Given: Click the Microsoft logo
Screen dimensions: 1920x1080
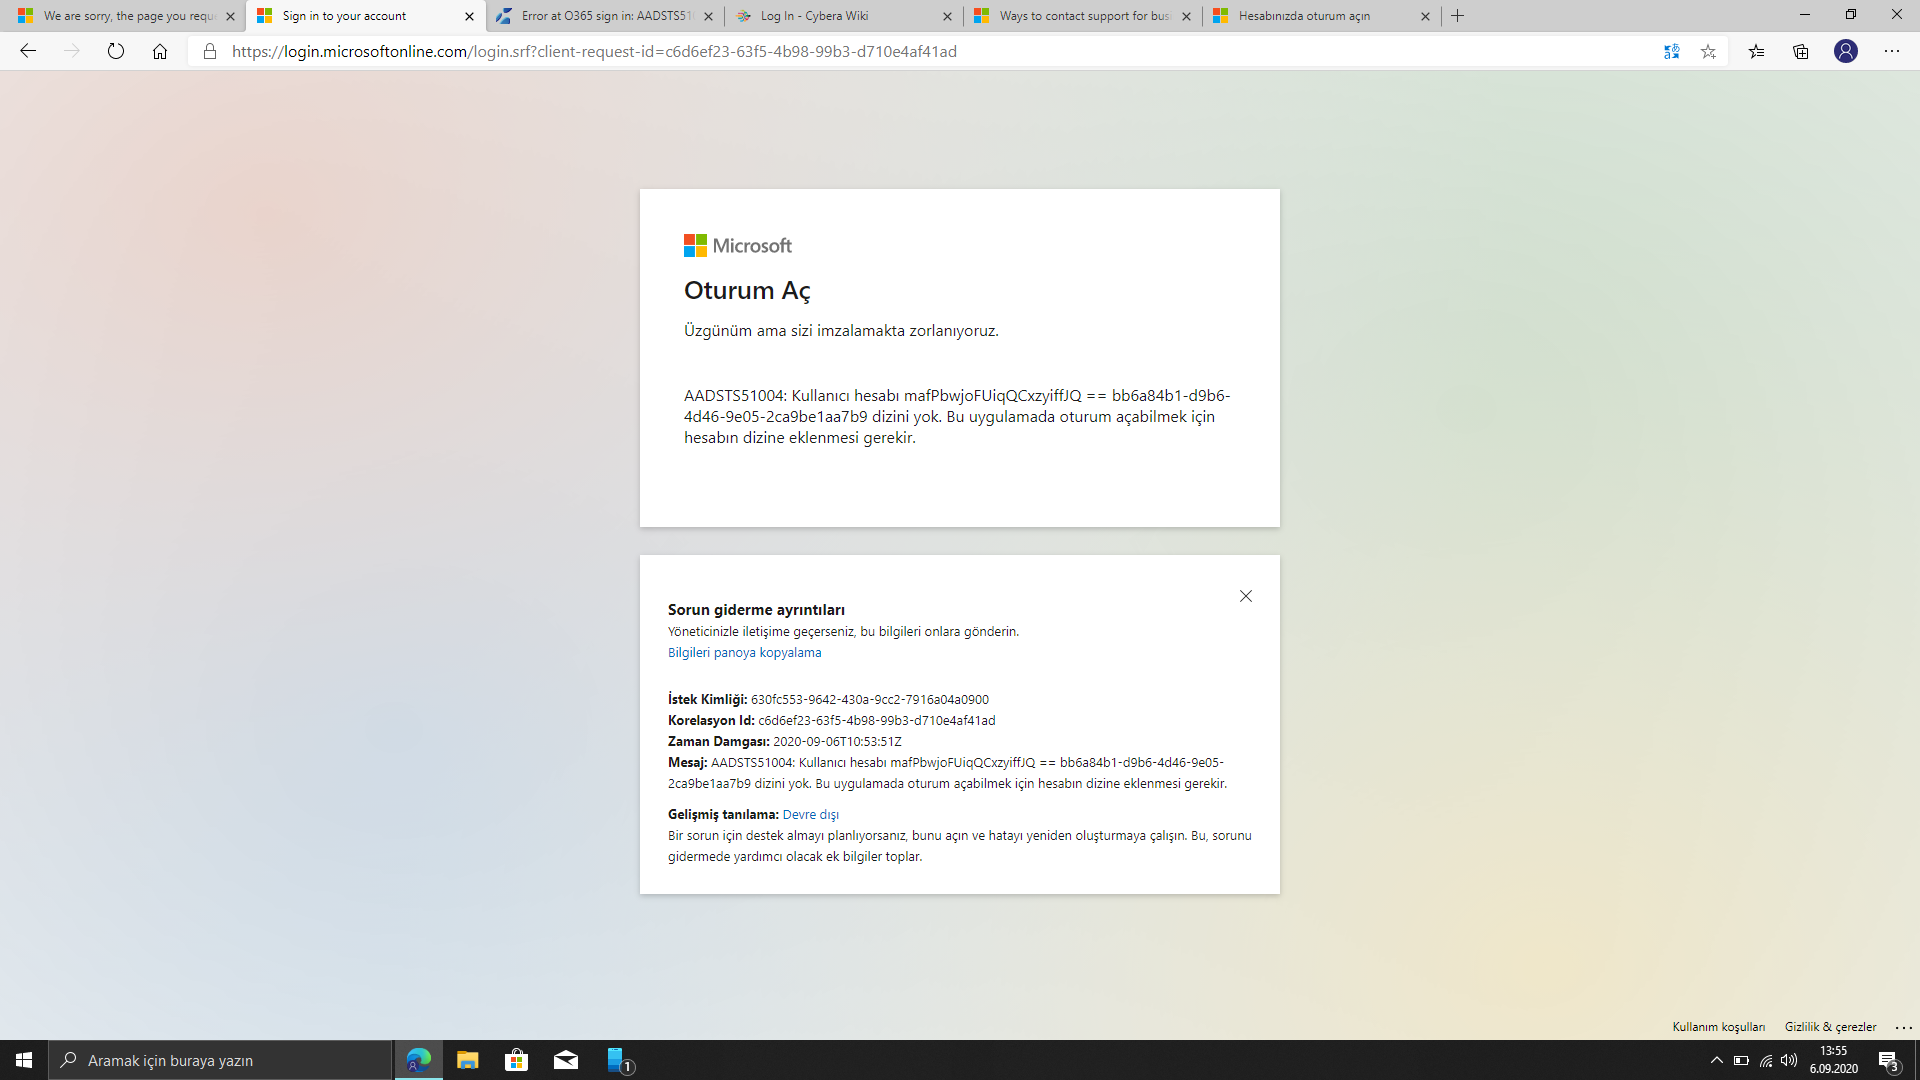Looking at the screenshot, I should [738, 245].
